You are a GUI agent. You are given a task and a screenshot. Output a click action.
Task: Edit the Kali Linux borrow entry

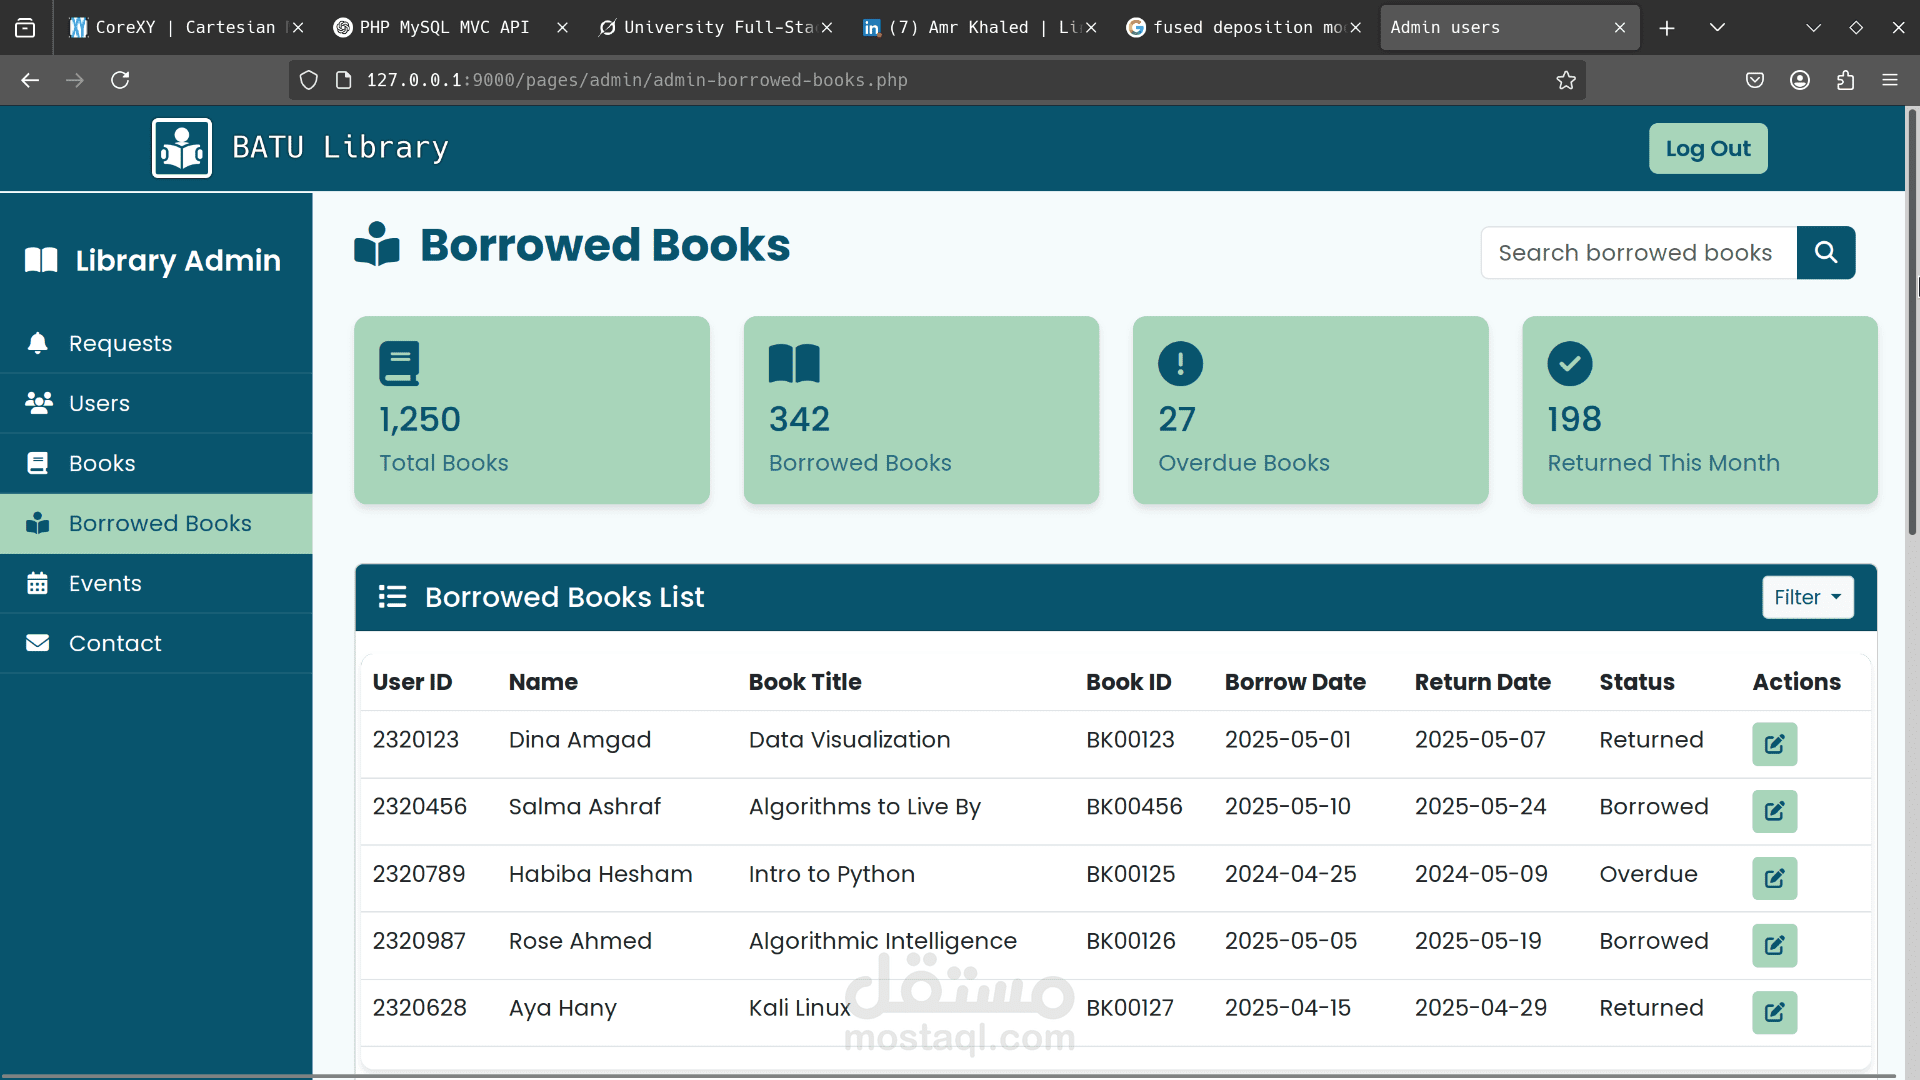1774,1012
